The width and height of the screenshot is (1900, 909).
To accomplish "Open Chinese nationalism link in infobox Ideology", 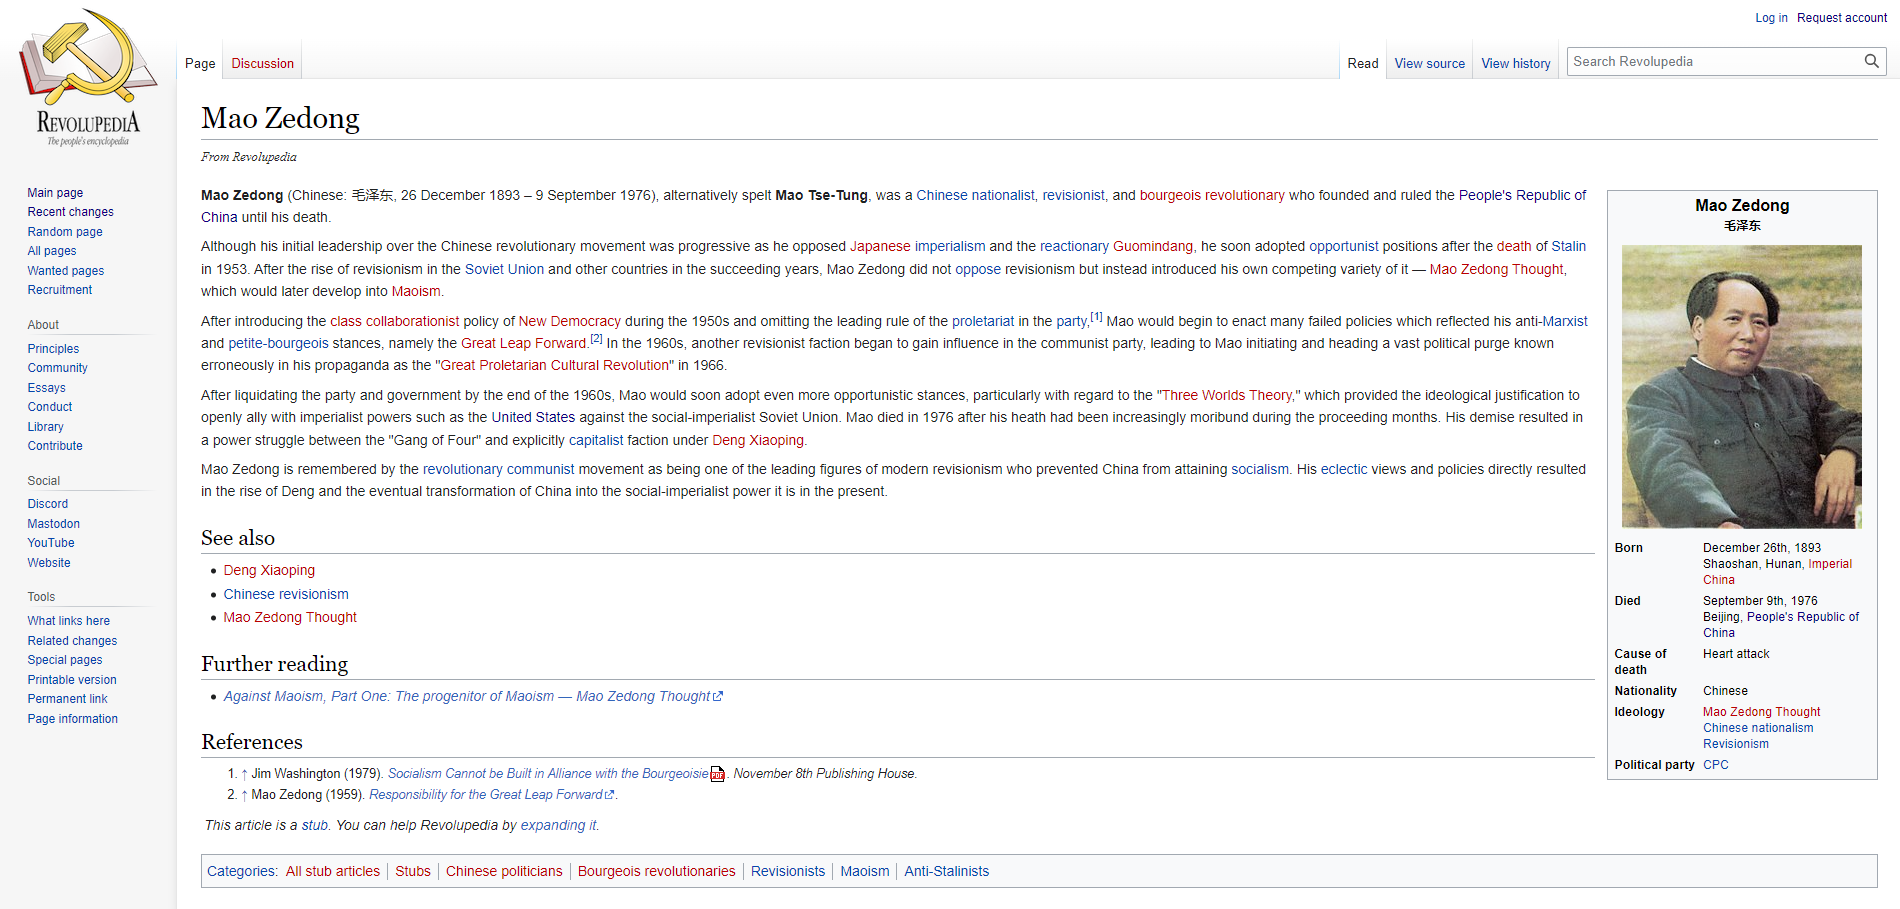I will tap(1758, 728).
